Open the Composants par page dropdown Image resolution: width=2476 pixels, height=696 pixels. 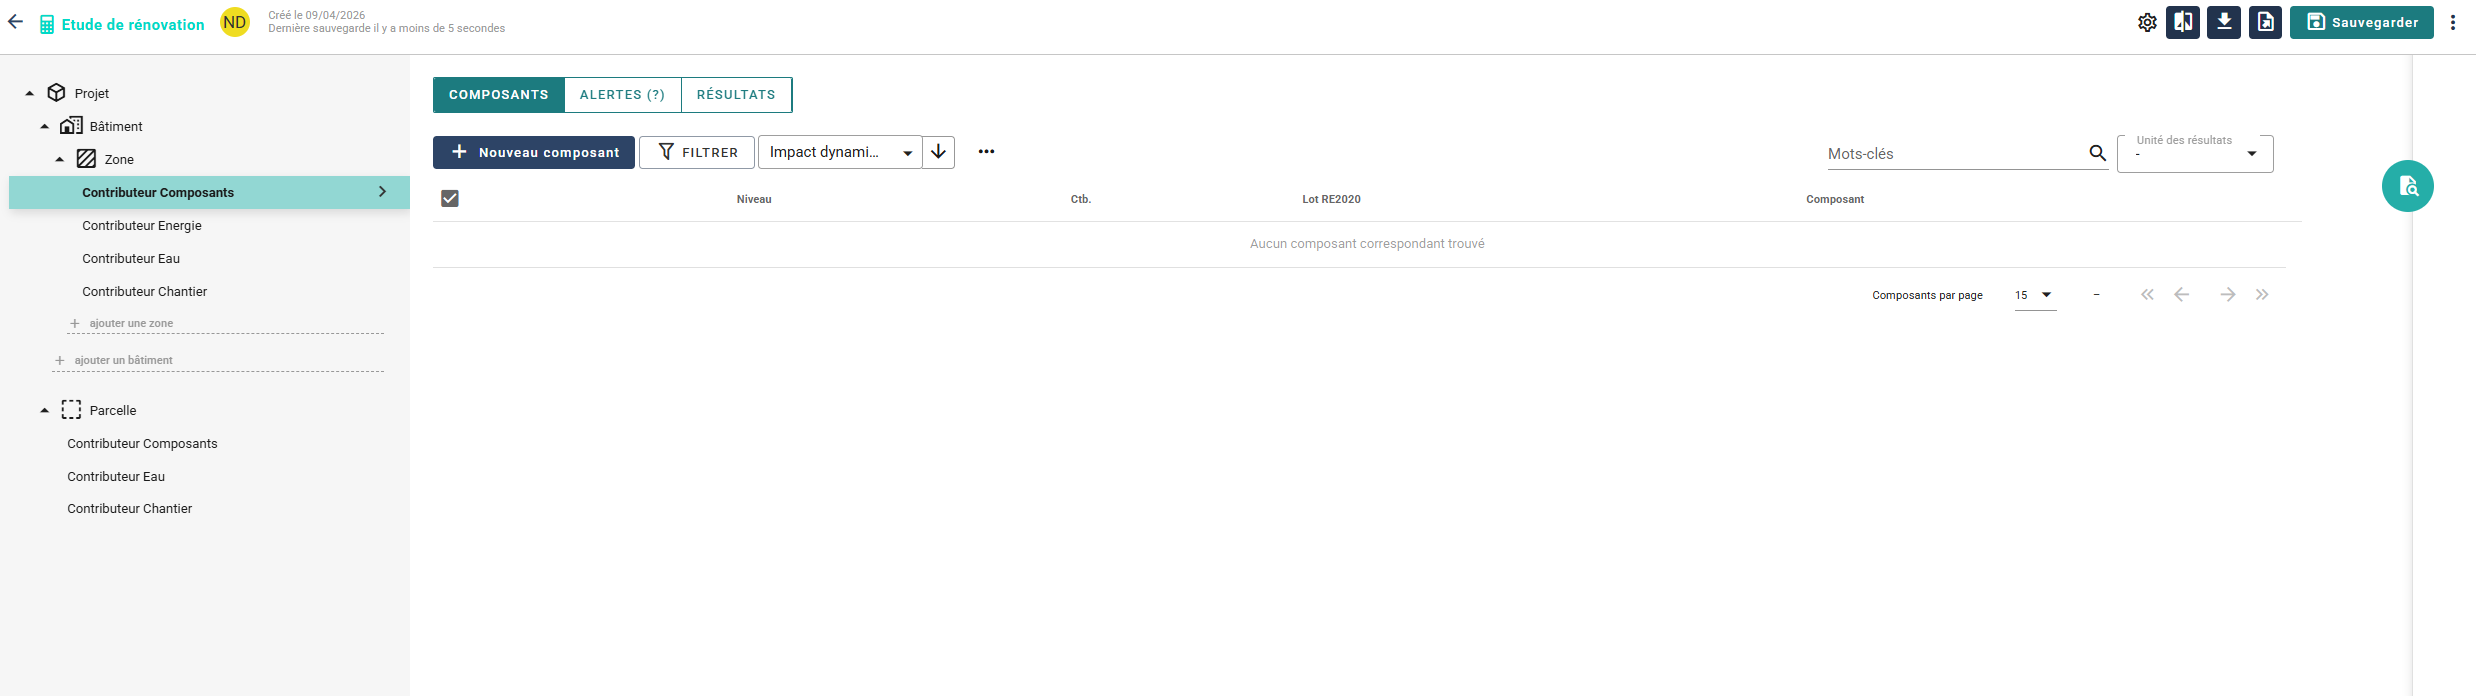(x=2035, y=295)
